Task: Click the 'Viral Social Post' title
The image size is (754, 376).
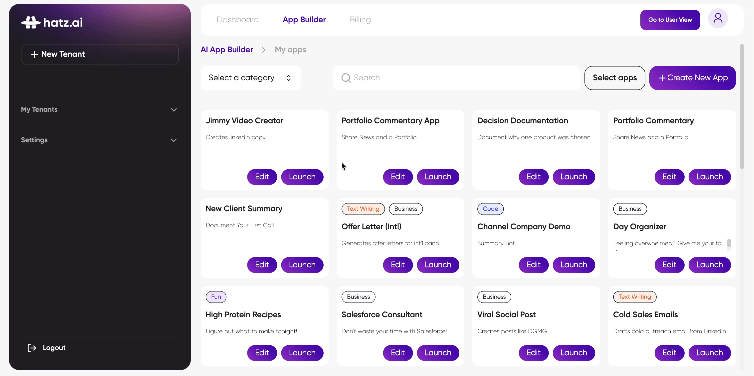Action: point(507,314)
